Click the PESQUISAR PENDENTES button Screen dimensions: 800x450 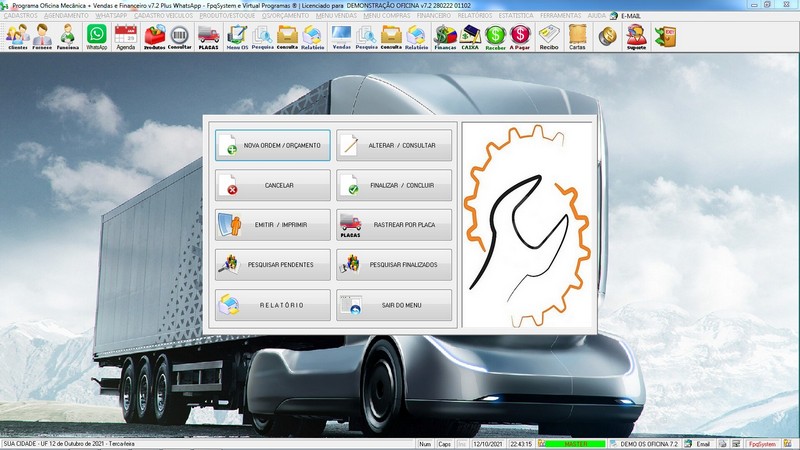pos(272,265)
